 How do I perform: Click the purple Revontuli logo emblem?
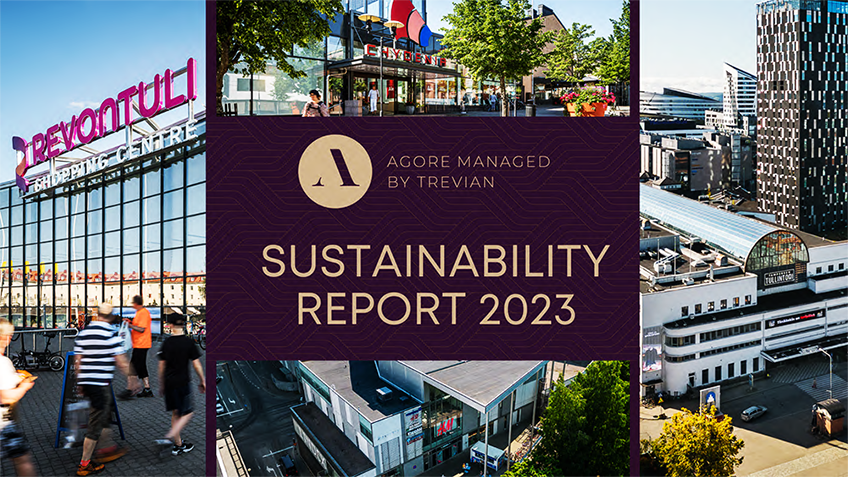(21, 163)
